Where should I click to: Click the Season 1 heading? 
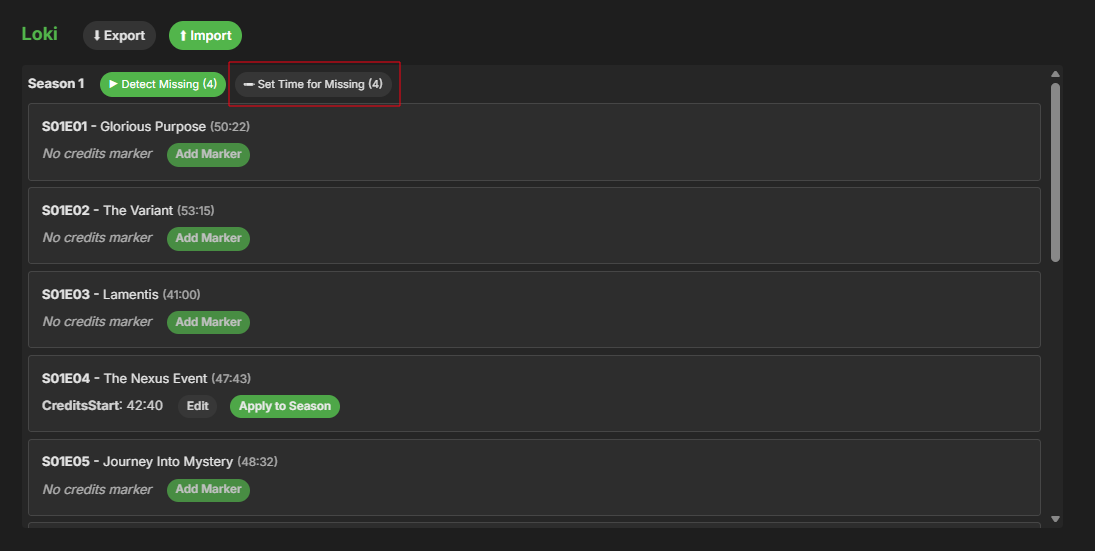[x=56, y=84]
